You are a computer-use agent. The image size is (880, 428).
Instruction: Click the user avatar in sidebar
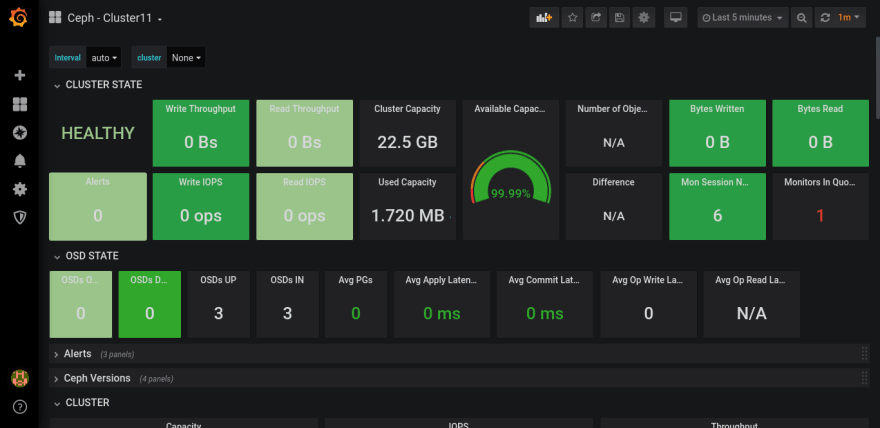pos(20,379)
